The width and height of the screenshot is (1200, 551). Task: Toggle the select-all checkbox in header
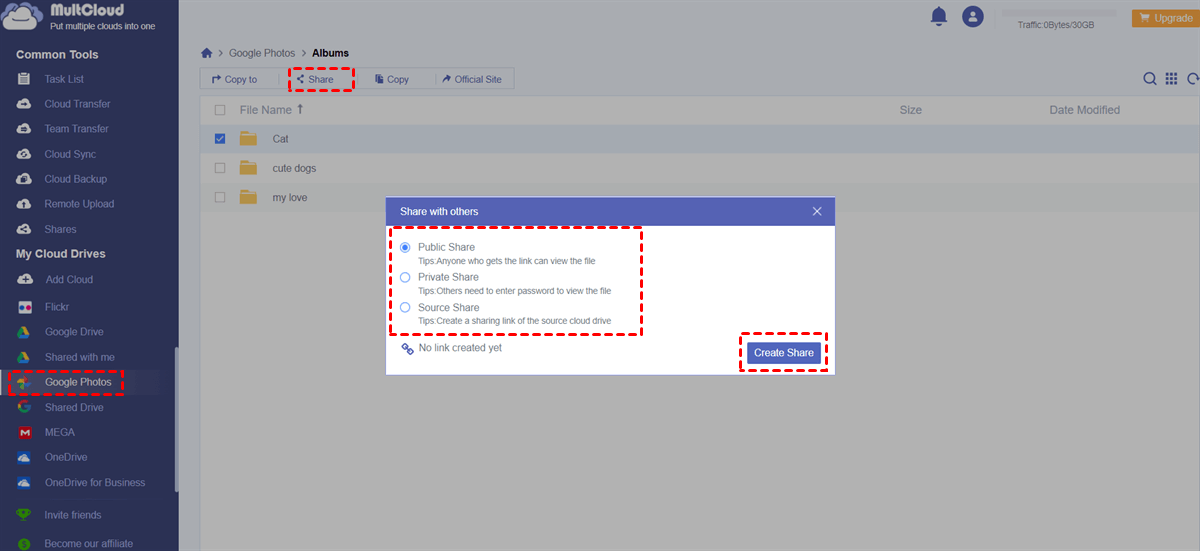pyautogui.click(x=220, y=110)
